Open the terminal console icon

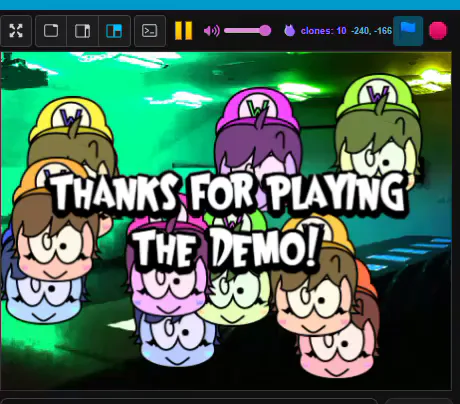(x=150, y=31)
